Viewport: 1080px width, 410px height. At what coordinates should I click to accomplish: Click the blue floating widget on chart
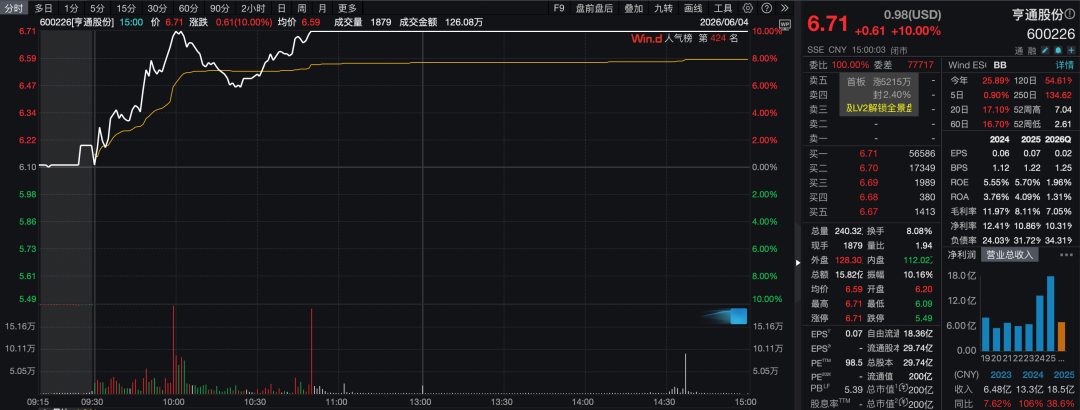coord(738,316)
